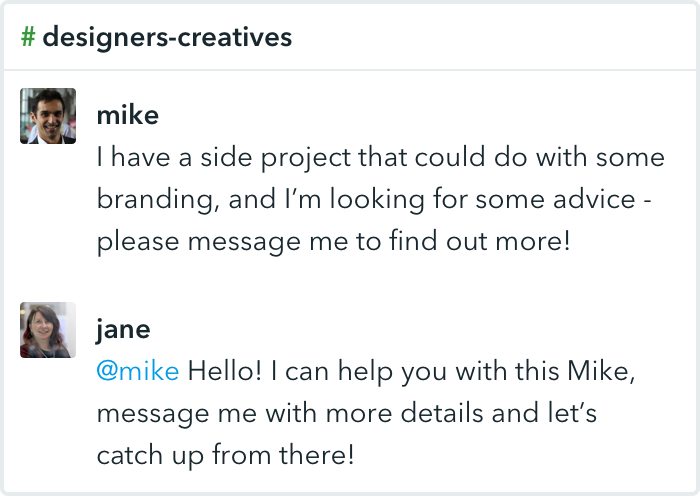Click the green hash symbol in header
Image resolution: width=700 pixels, height=496 pixels.
point(29,38)
